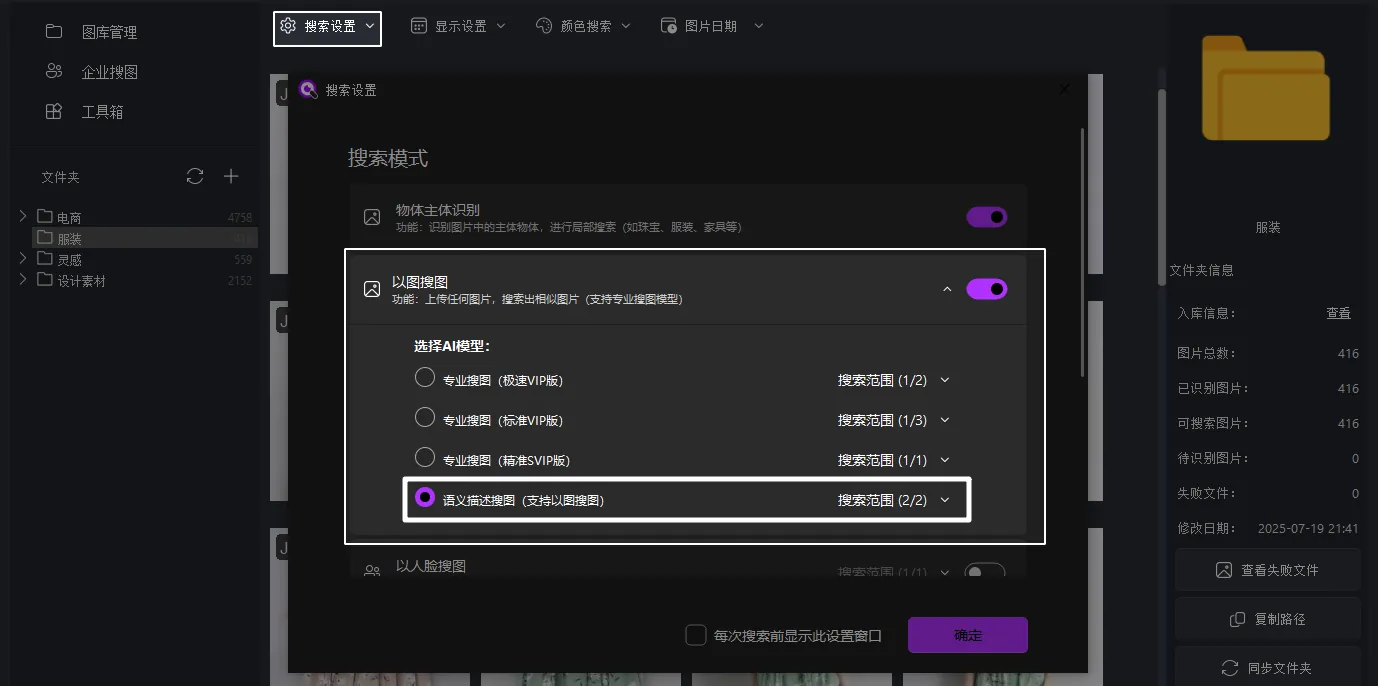Select 专业搜图（精准SVIP版）model

pos(424,459)
